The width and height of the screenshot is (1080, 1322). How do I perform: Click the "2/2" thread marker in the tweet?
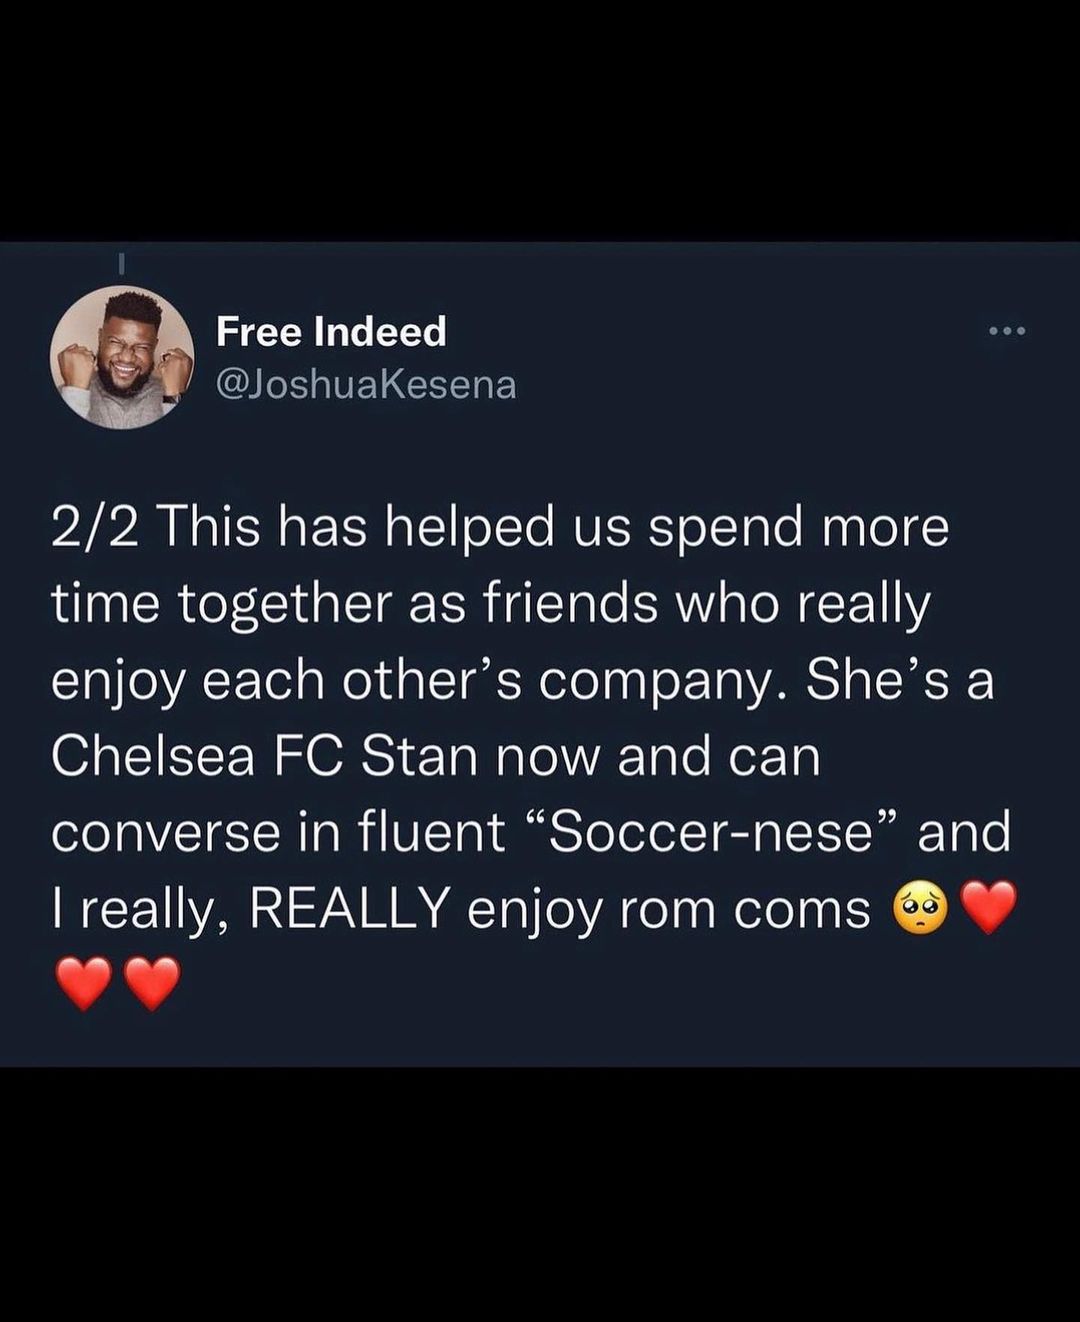95,527
